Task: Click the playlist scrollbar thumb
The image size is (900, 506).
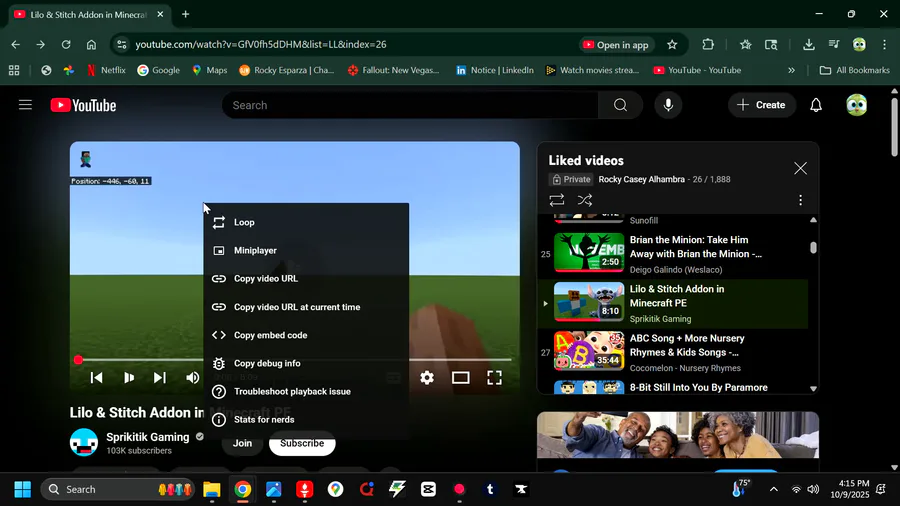Action: (813, 247)
